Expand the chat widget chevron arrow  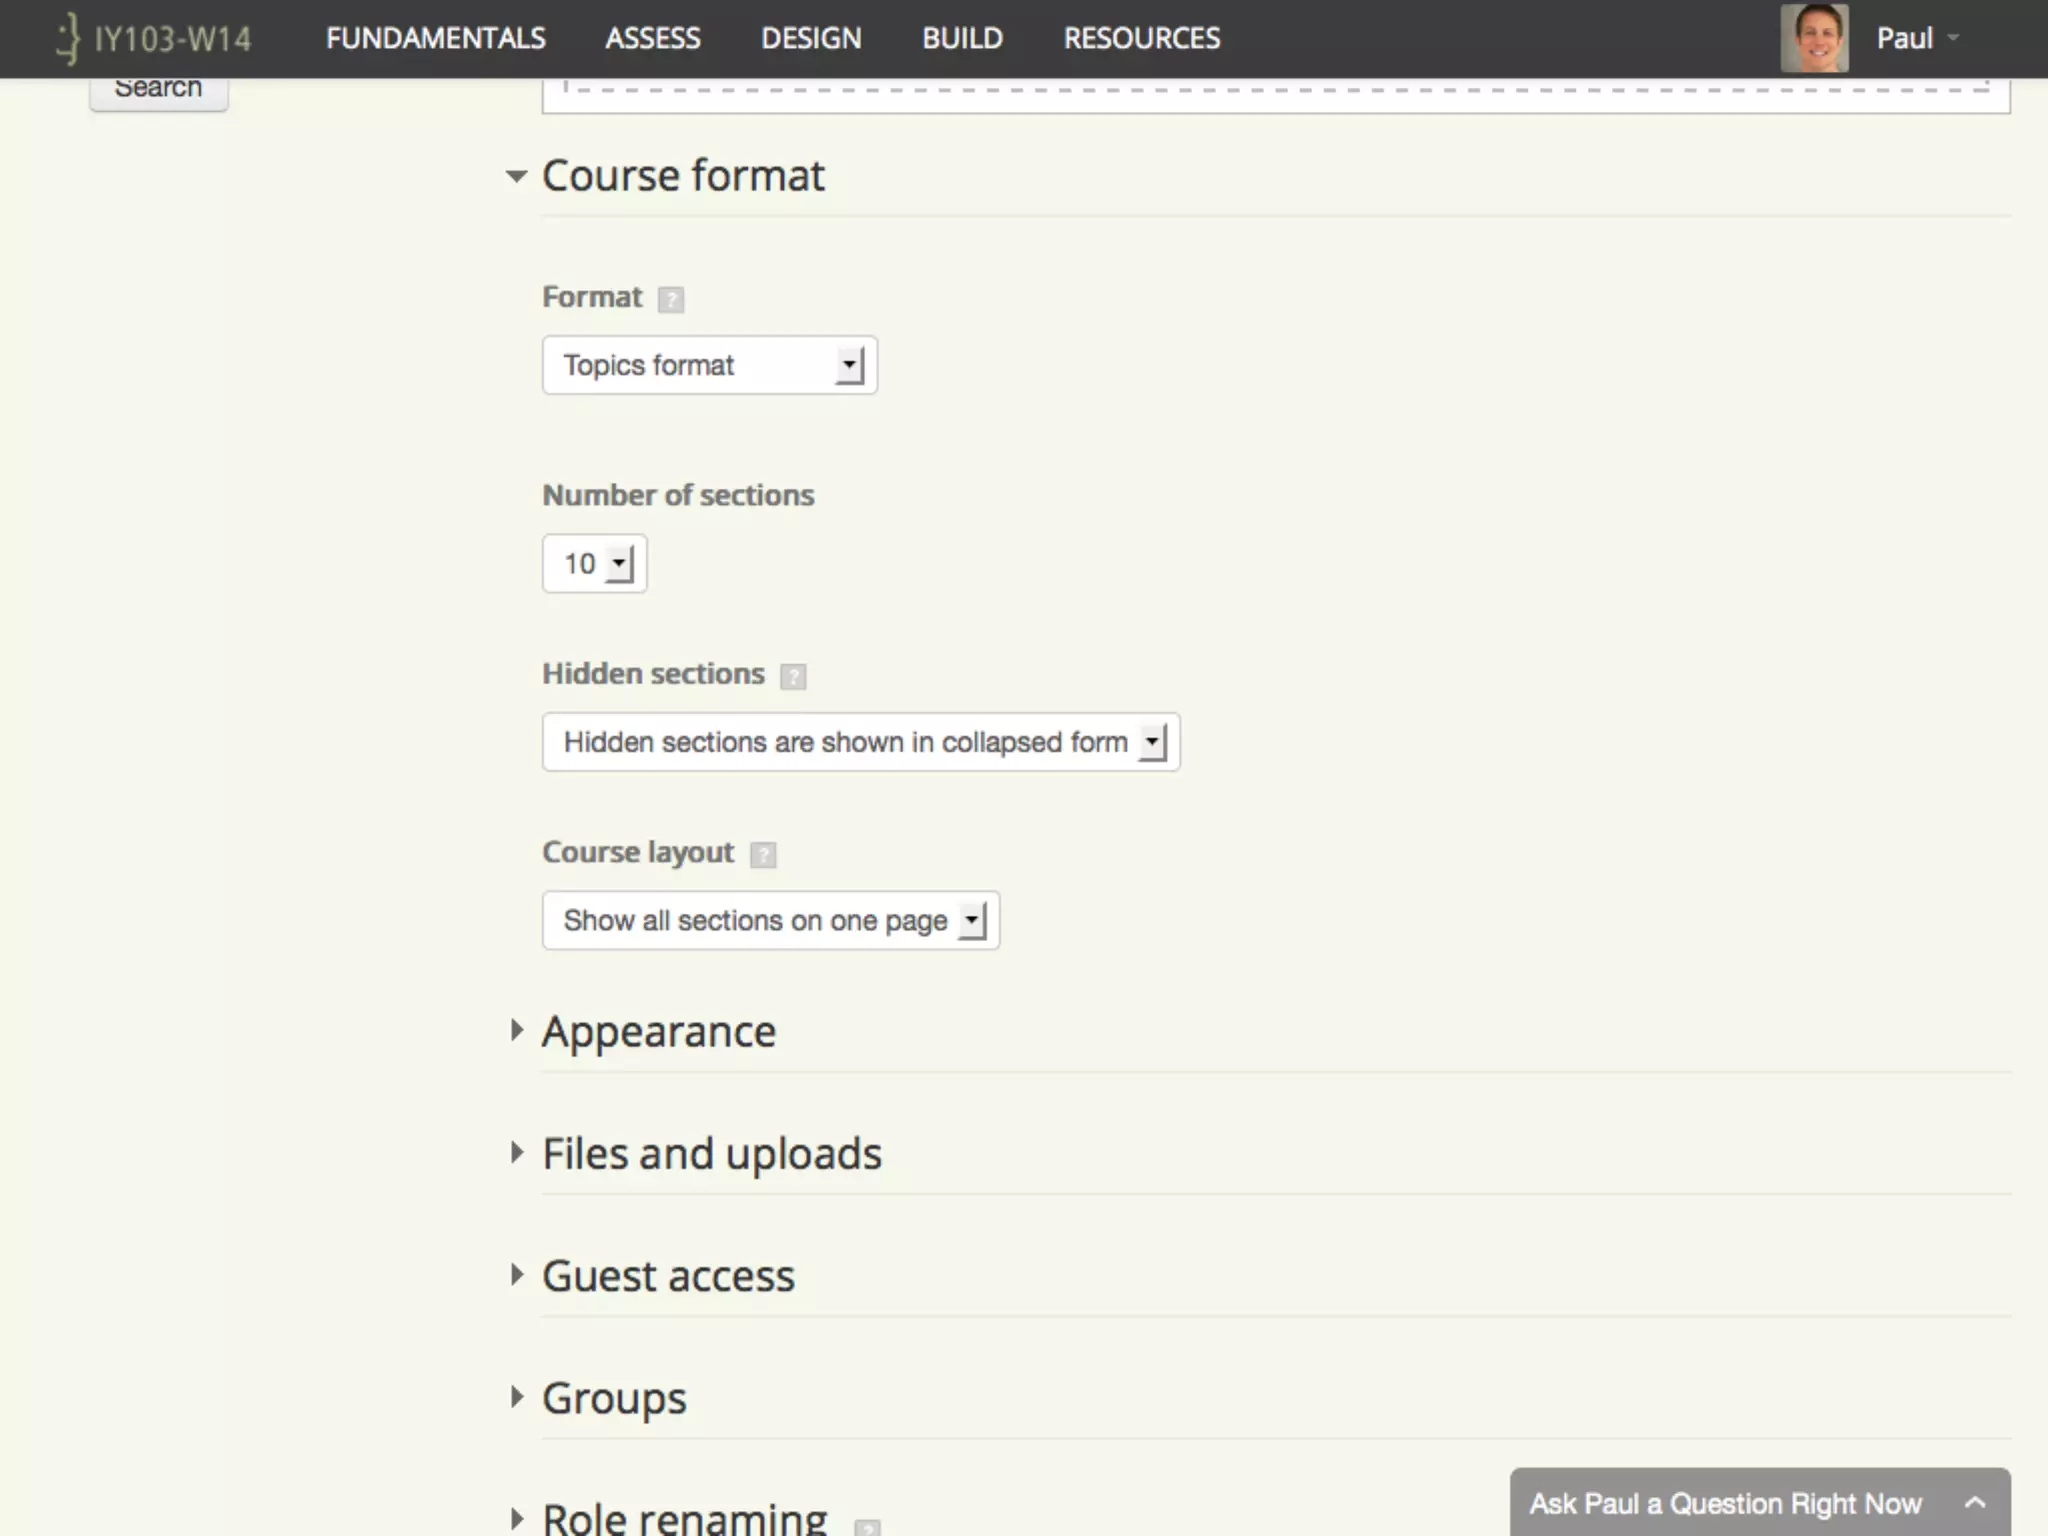point(1974,1502)
